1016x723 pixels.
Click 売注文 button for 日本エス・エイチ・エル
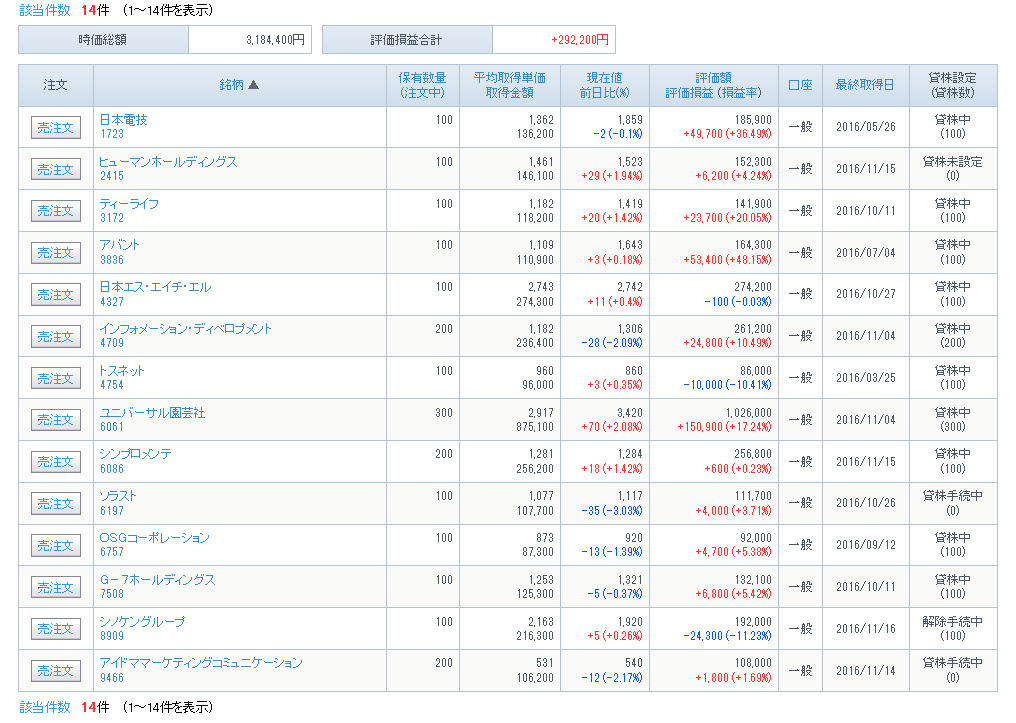[56, 295]
